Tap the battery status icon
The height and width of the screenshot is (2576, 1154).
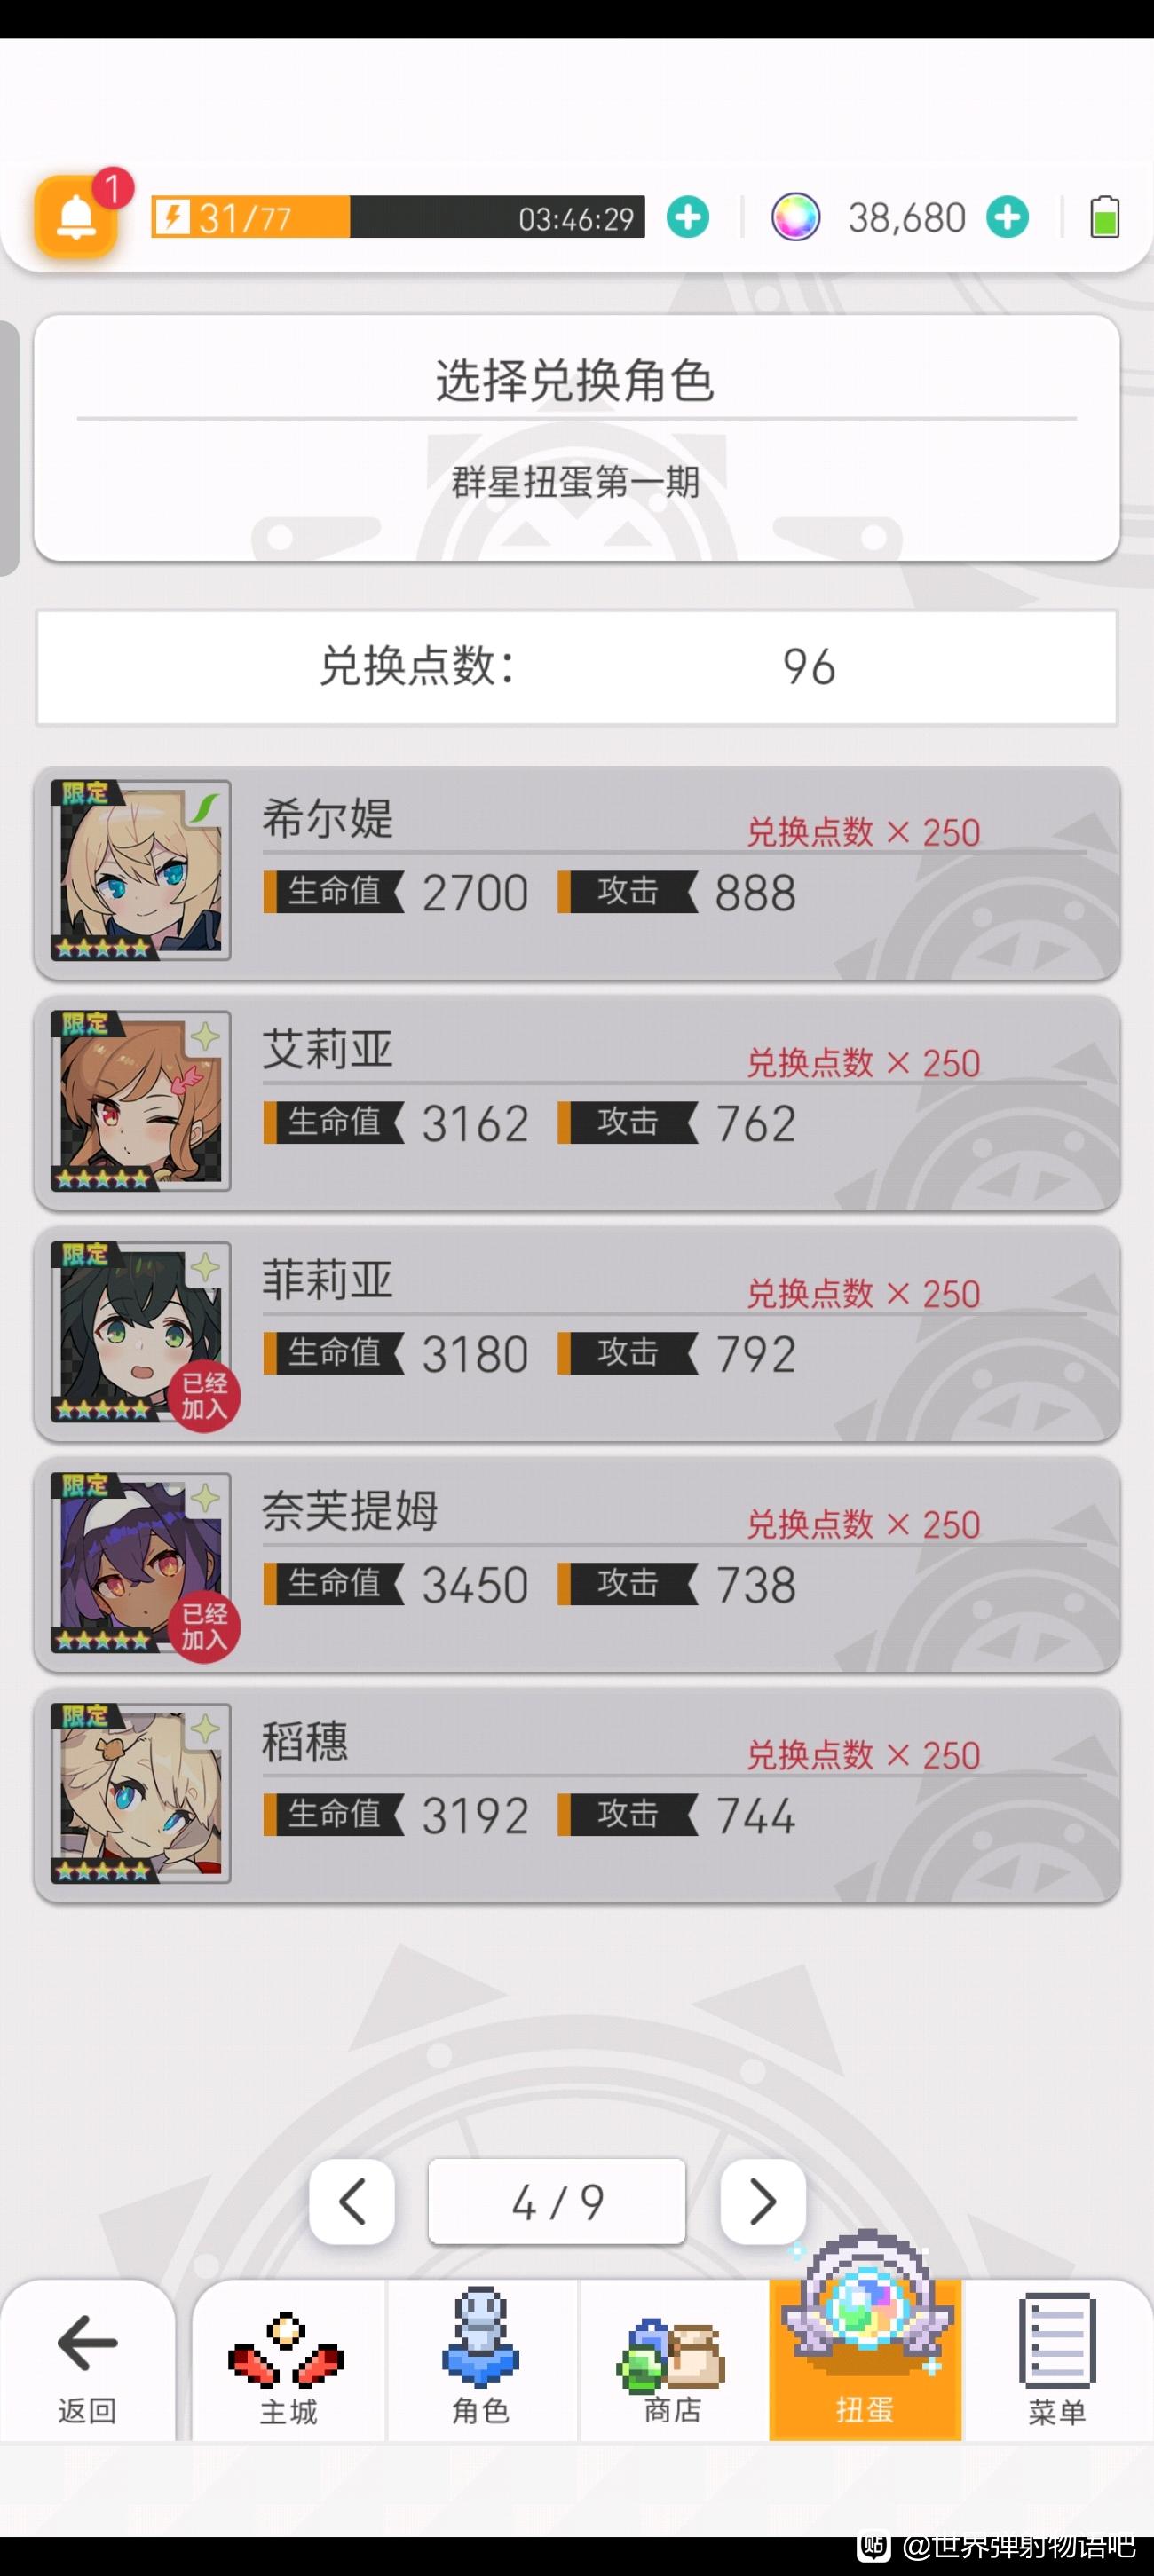pos(1104,217)
